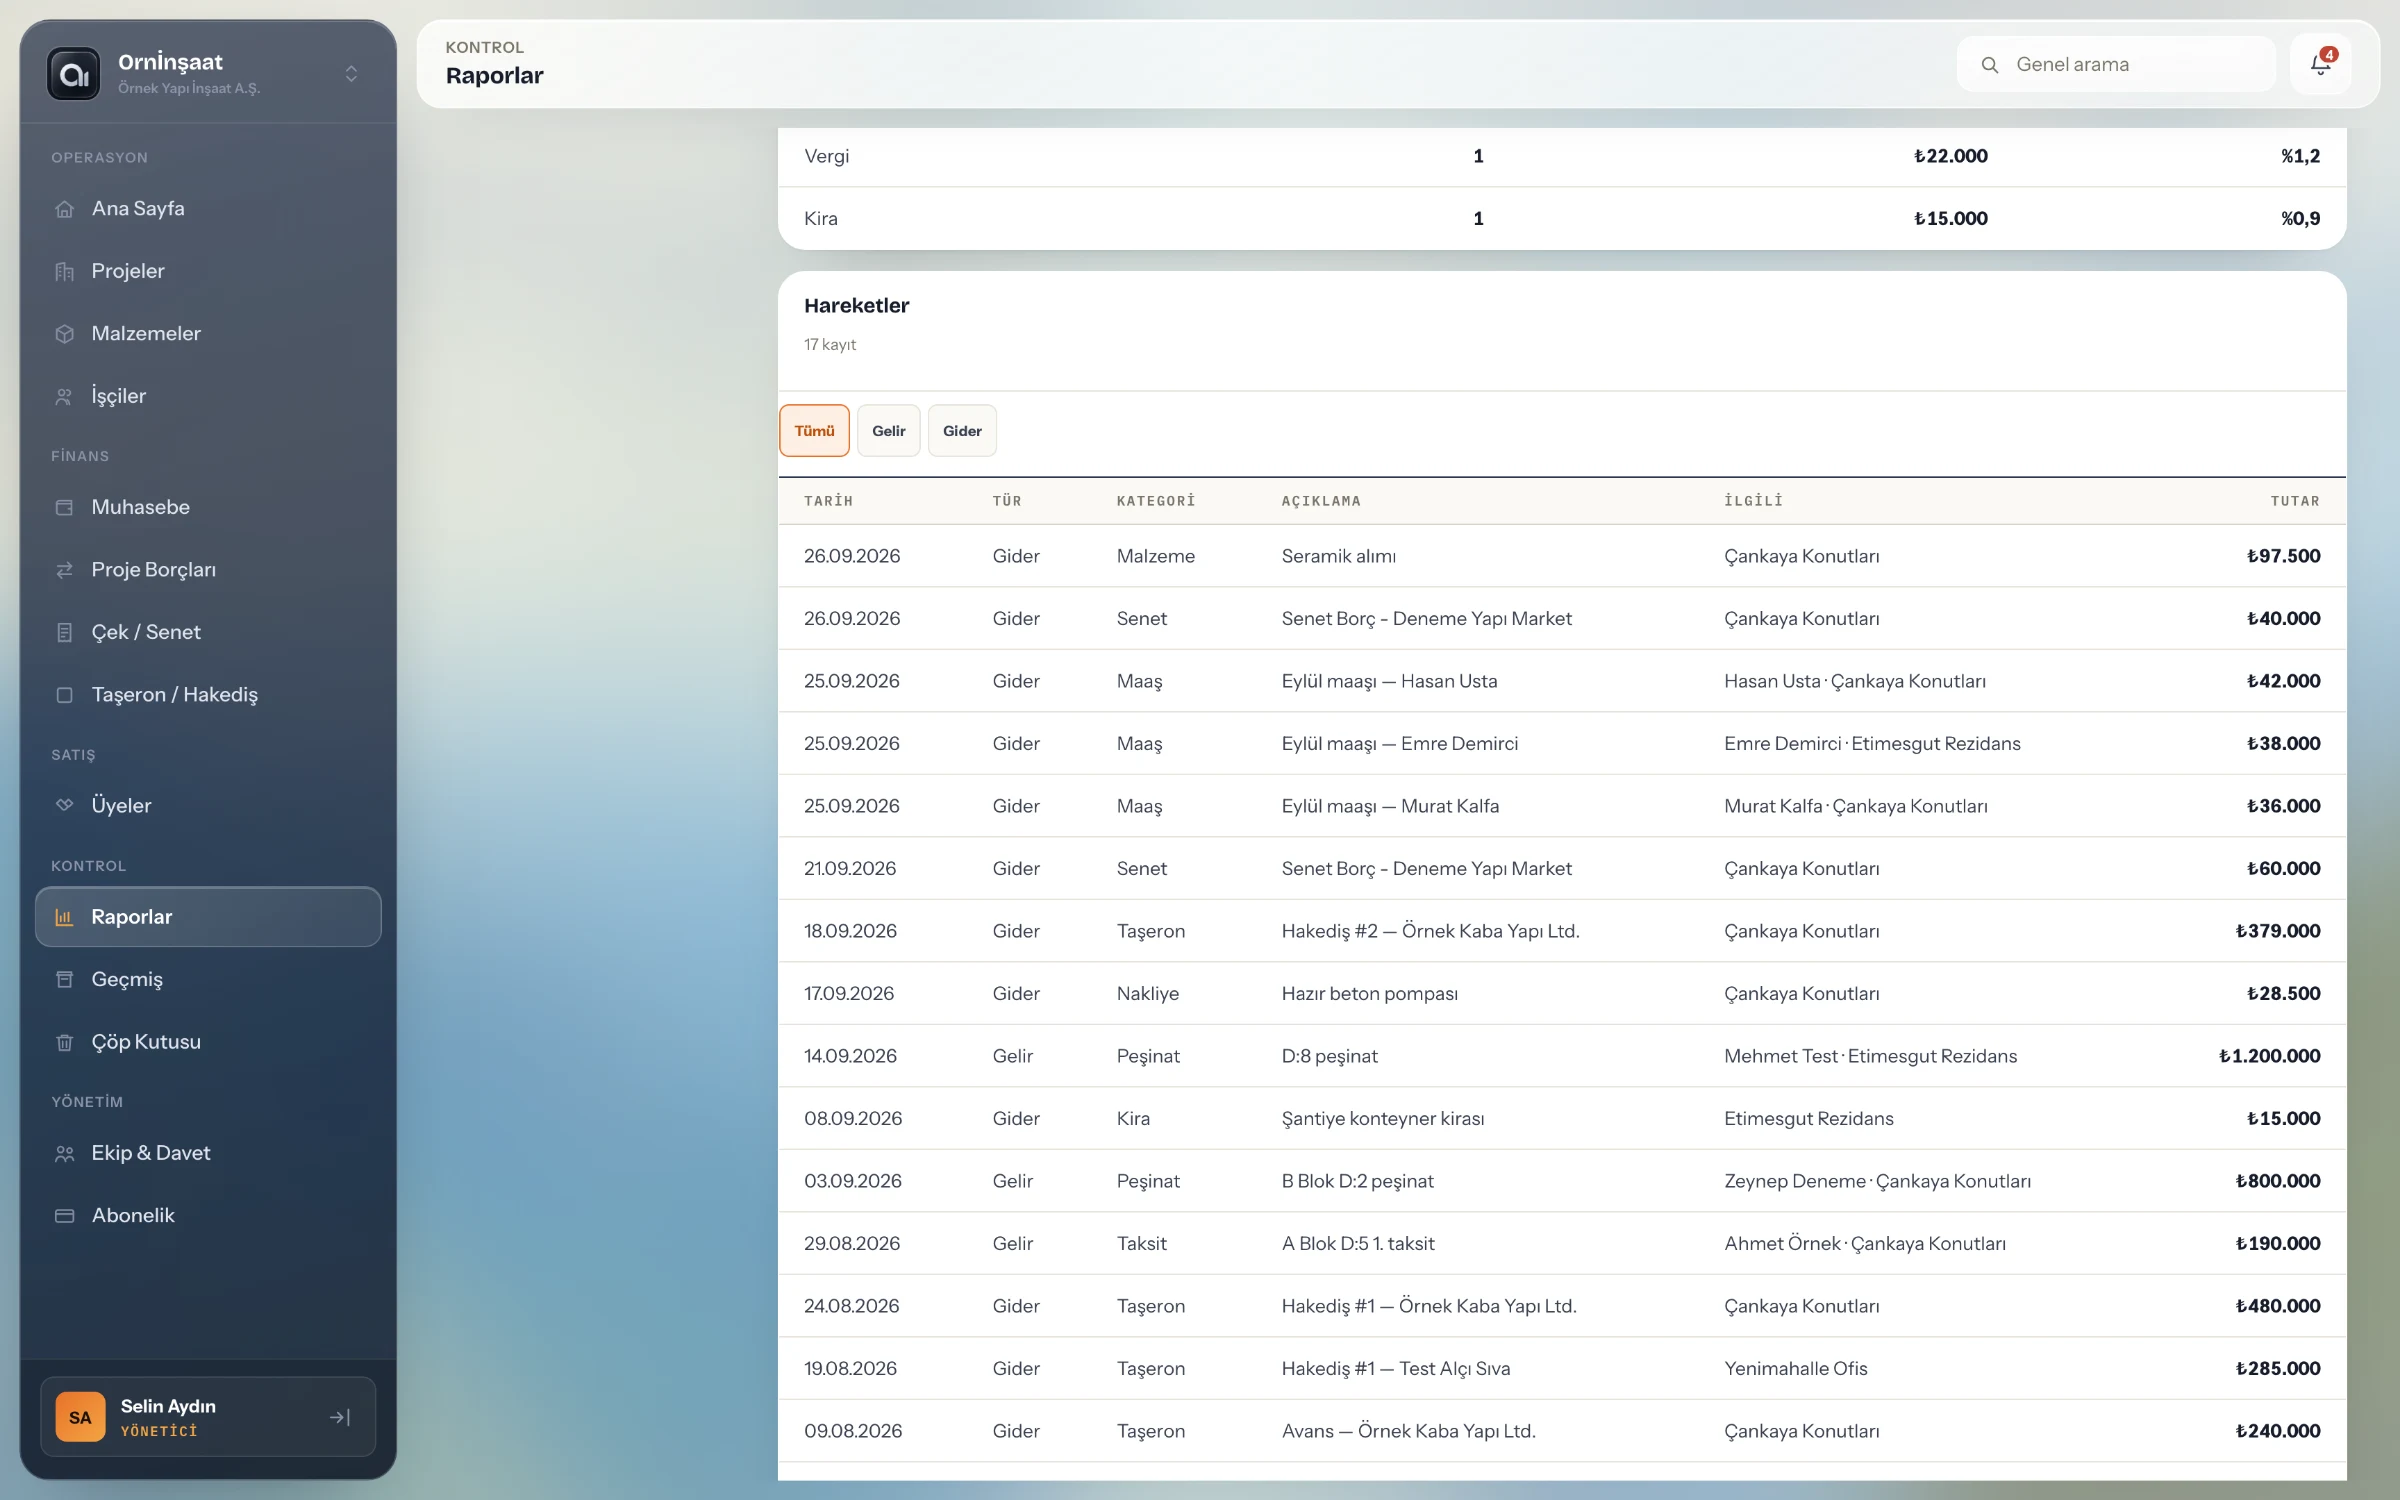The width and height of the screenshot is (2400, 1500).
Task: Filter transactions by Gider tab
Action: 962,431
